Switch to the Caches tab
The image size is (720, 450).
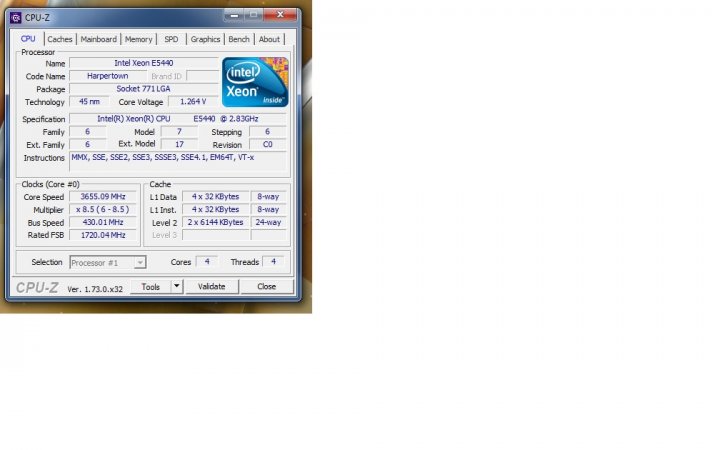point(60,39)
